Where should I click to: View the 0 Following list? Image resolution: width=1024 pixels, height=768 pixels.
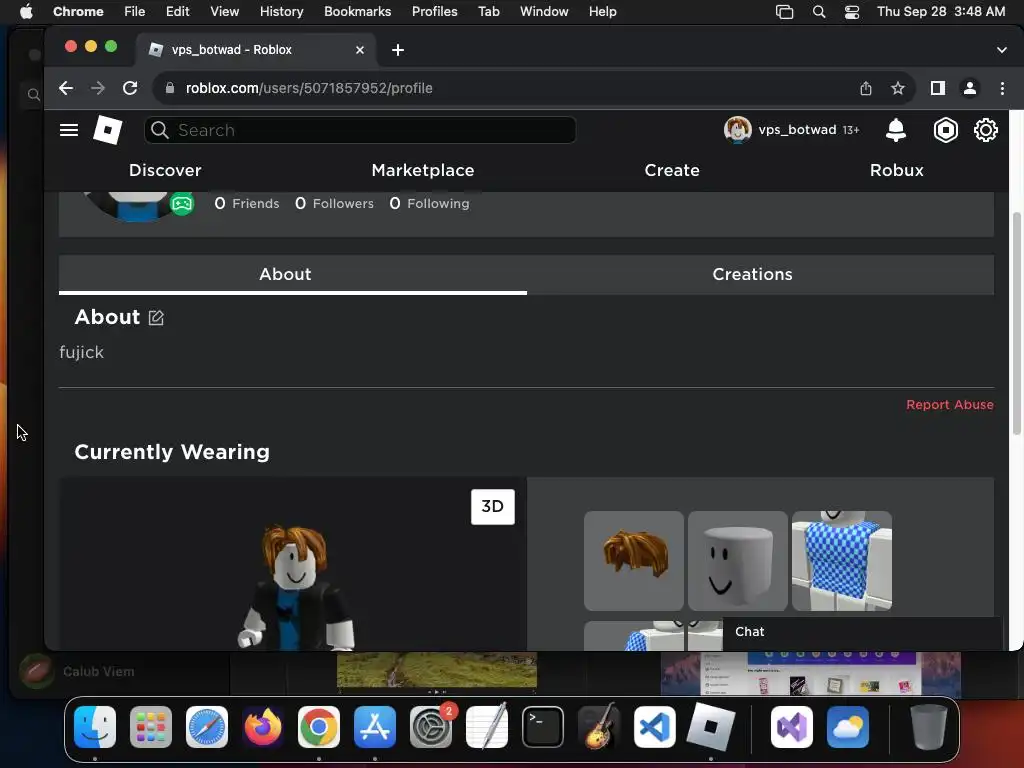[429, 204]
